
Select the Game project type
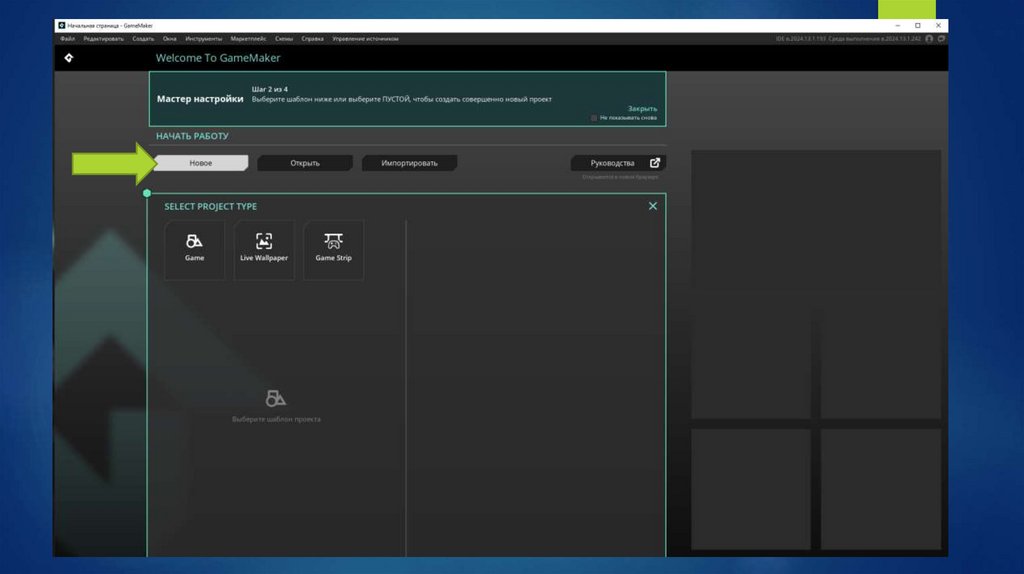tap(195, 250)
